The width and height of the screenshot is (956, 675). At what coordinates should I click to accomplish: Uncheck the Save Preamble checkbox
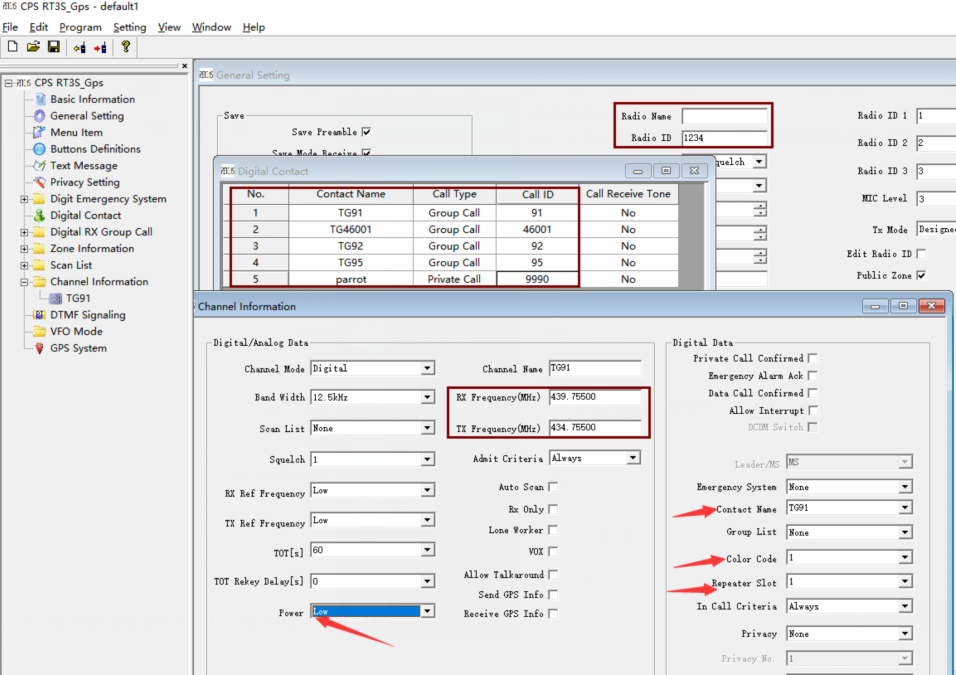click(366, 132)
